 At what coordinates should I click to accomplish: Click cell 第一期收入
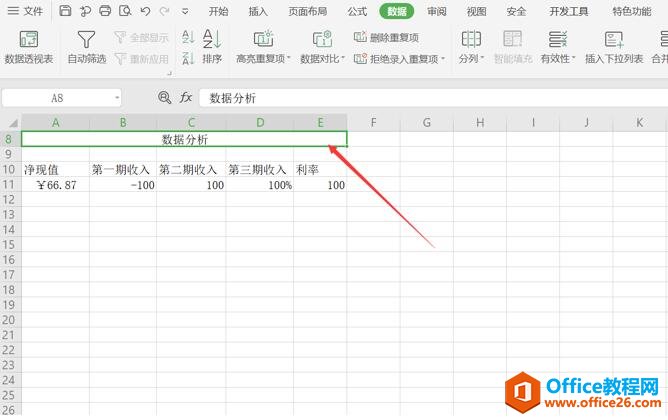123,170
